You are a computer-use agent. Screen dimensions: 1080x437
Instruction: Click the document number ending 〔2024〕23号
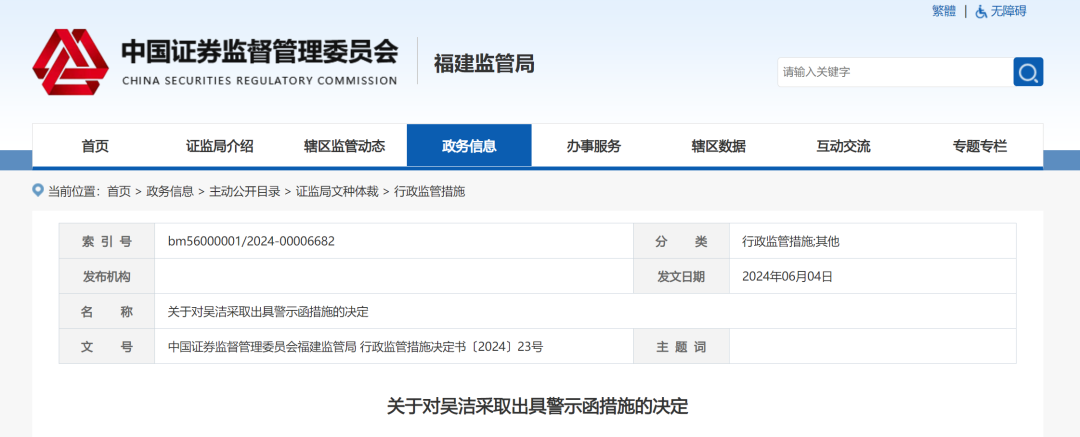coord(355,347)
